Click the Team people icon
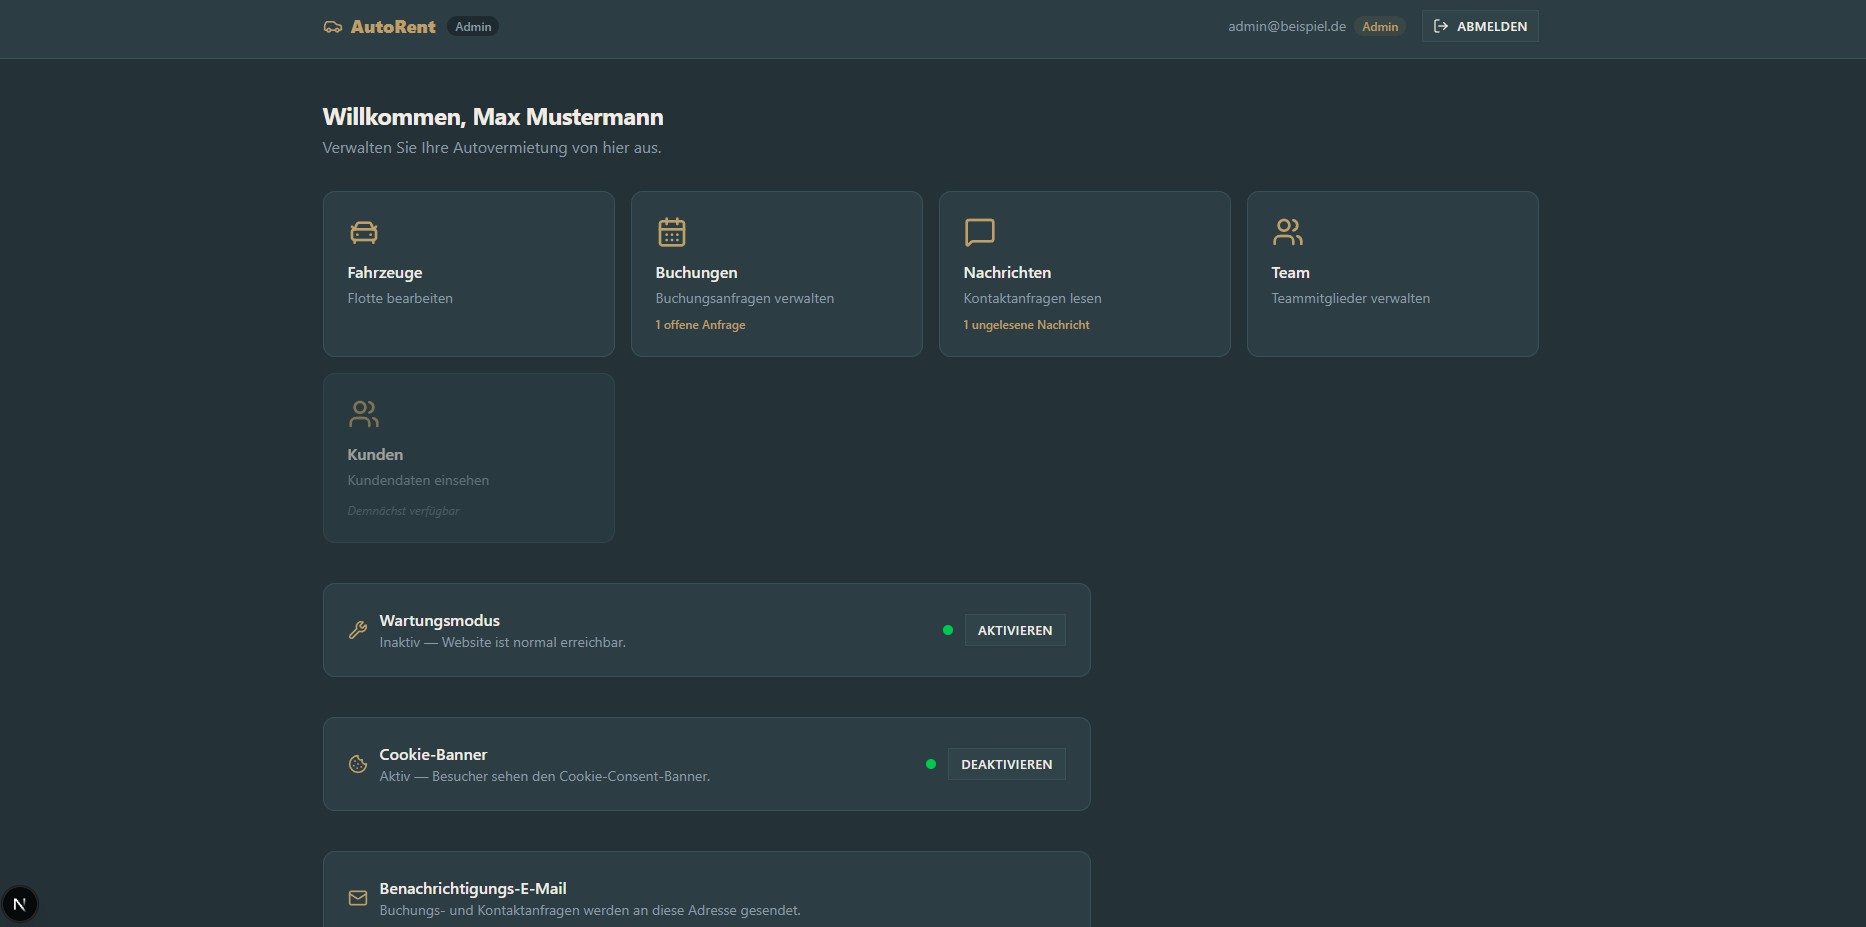 coord(1288,232)
